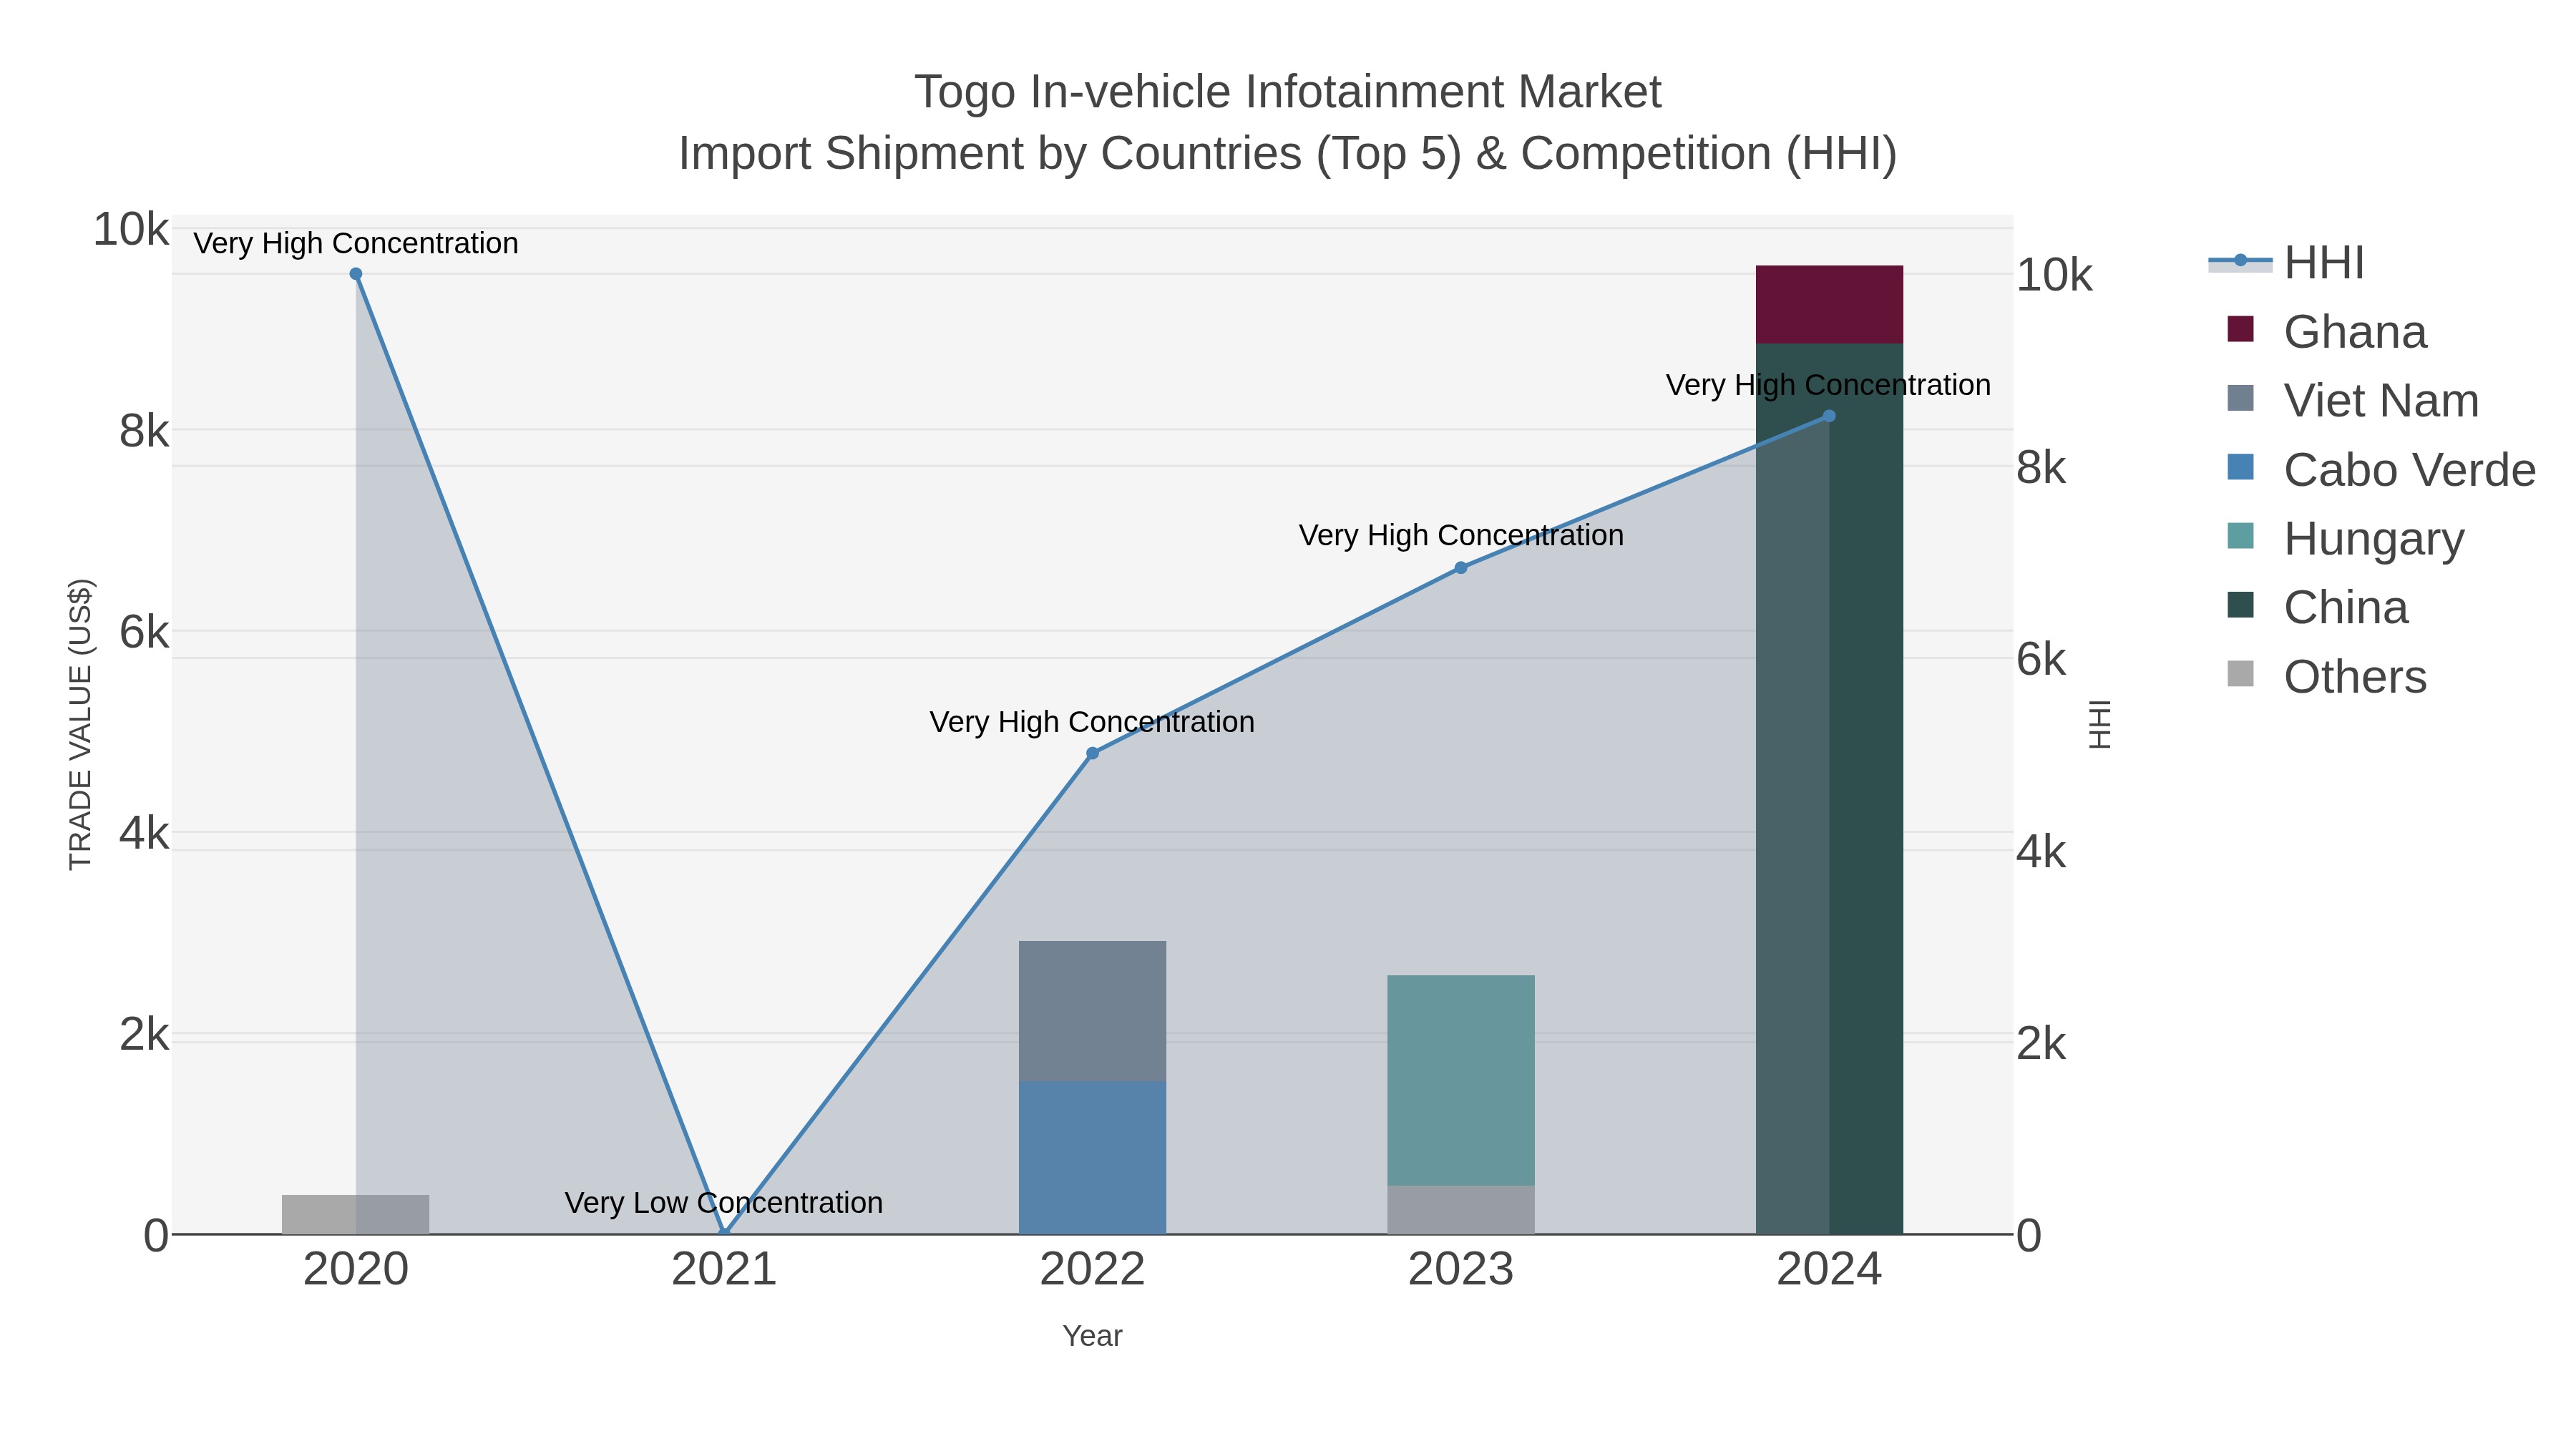Viewport: 2576px width, 1449px height.
Task: Select the 2020 HHI data point
Action: click(x=356, y=274)
